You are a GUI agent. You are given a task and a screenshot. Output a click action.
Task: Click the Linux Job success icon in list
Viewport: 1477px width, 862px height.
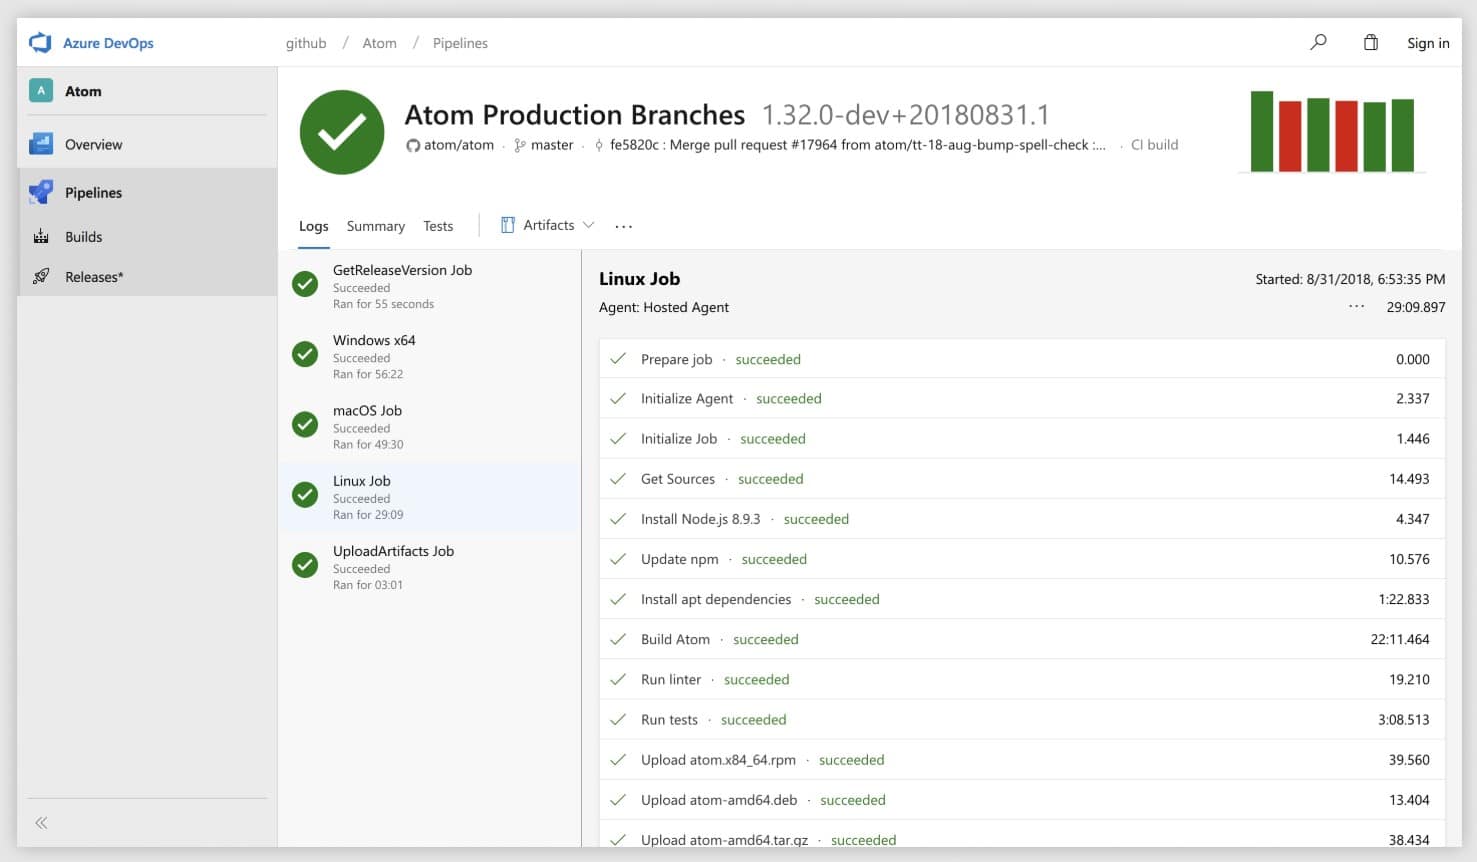click(x=305, y=495)
